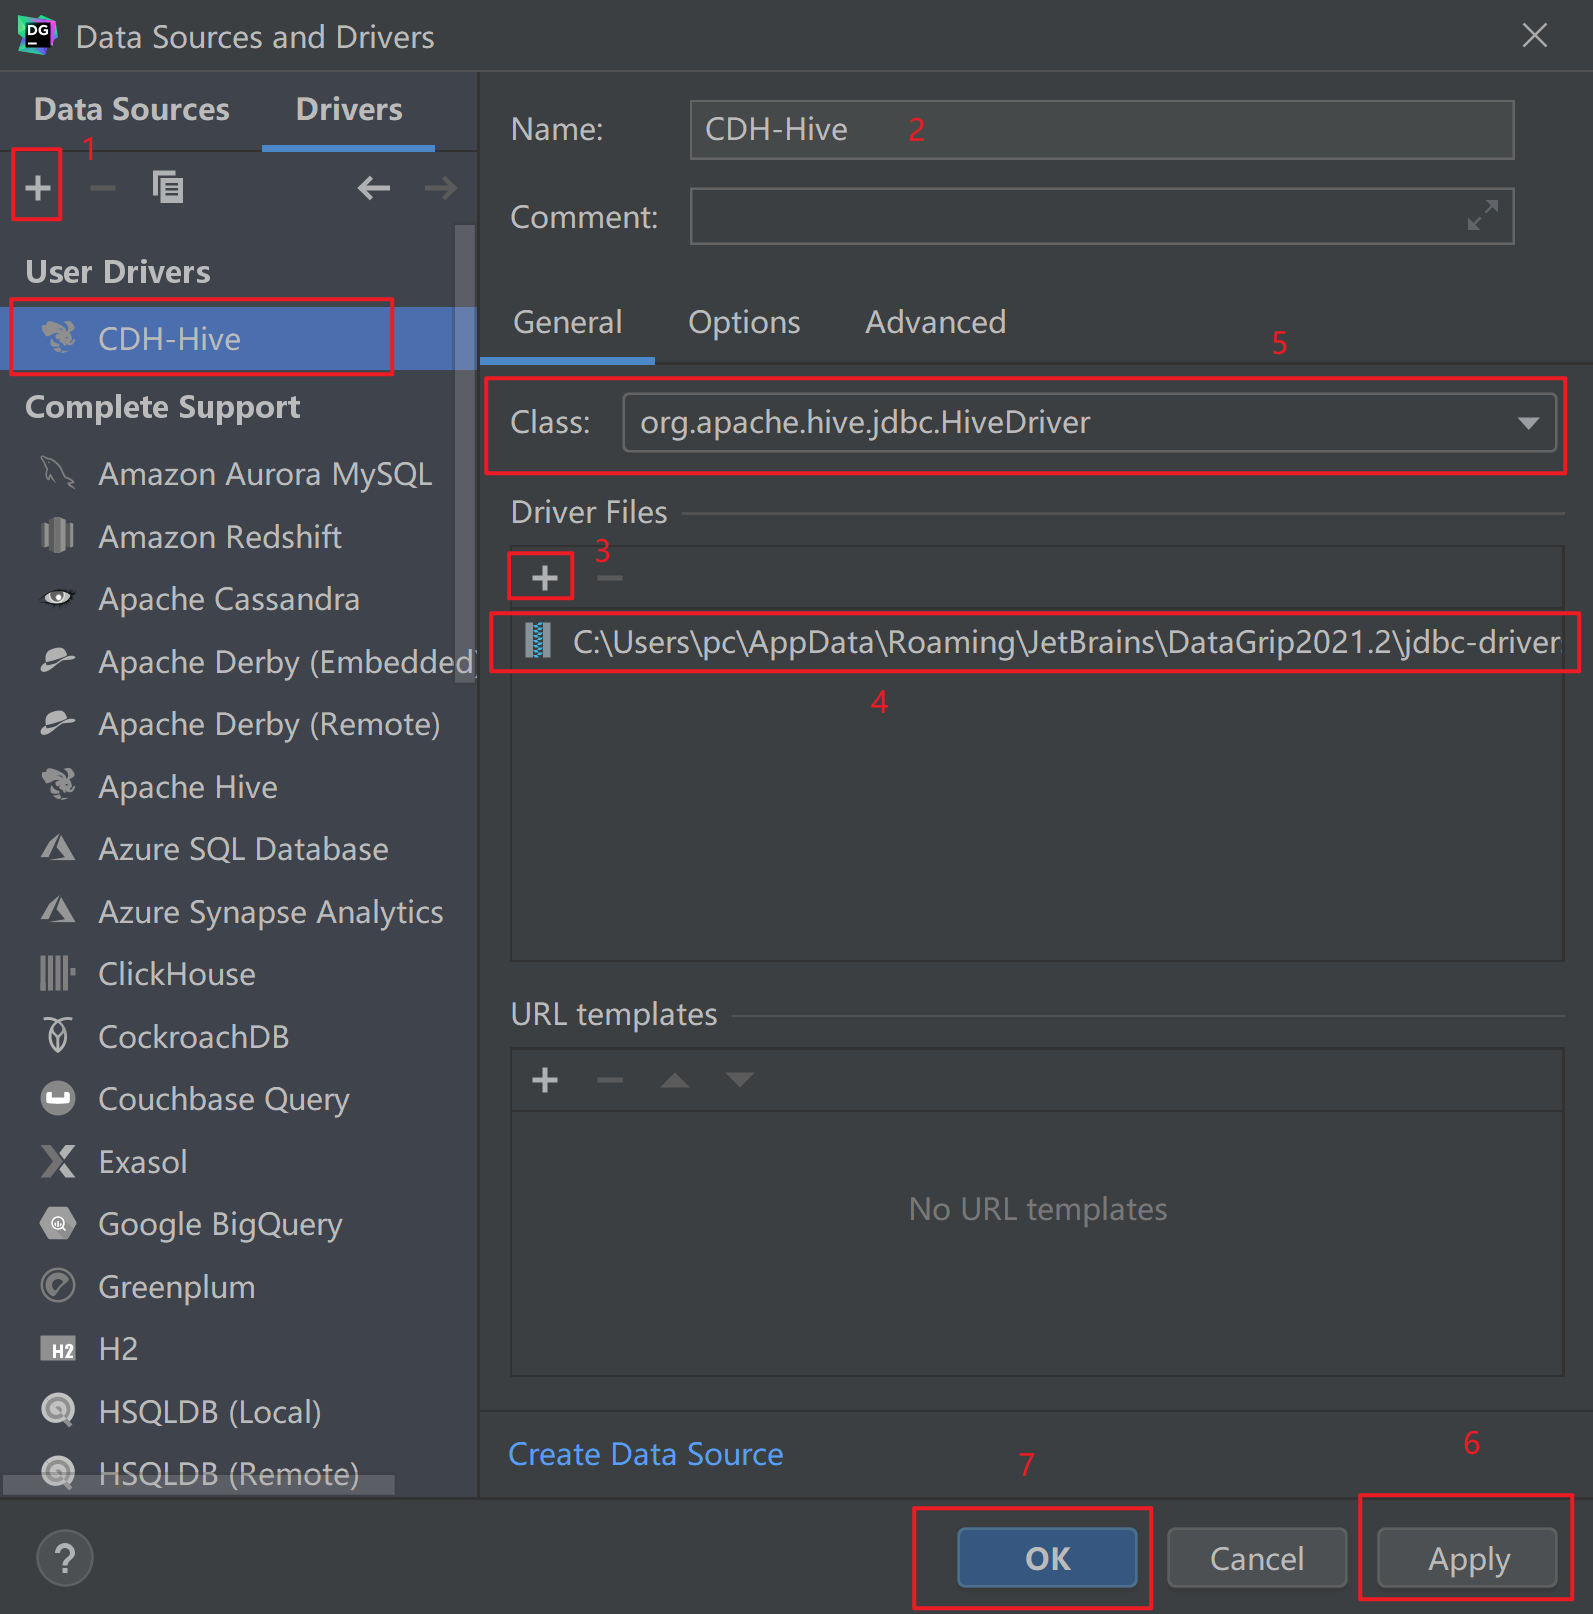The image size is (1593, 1614).
Task: Click the driver list vertical scrollbar
Action: (465, 454)
